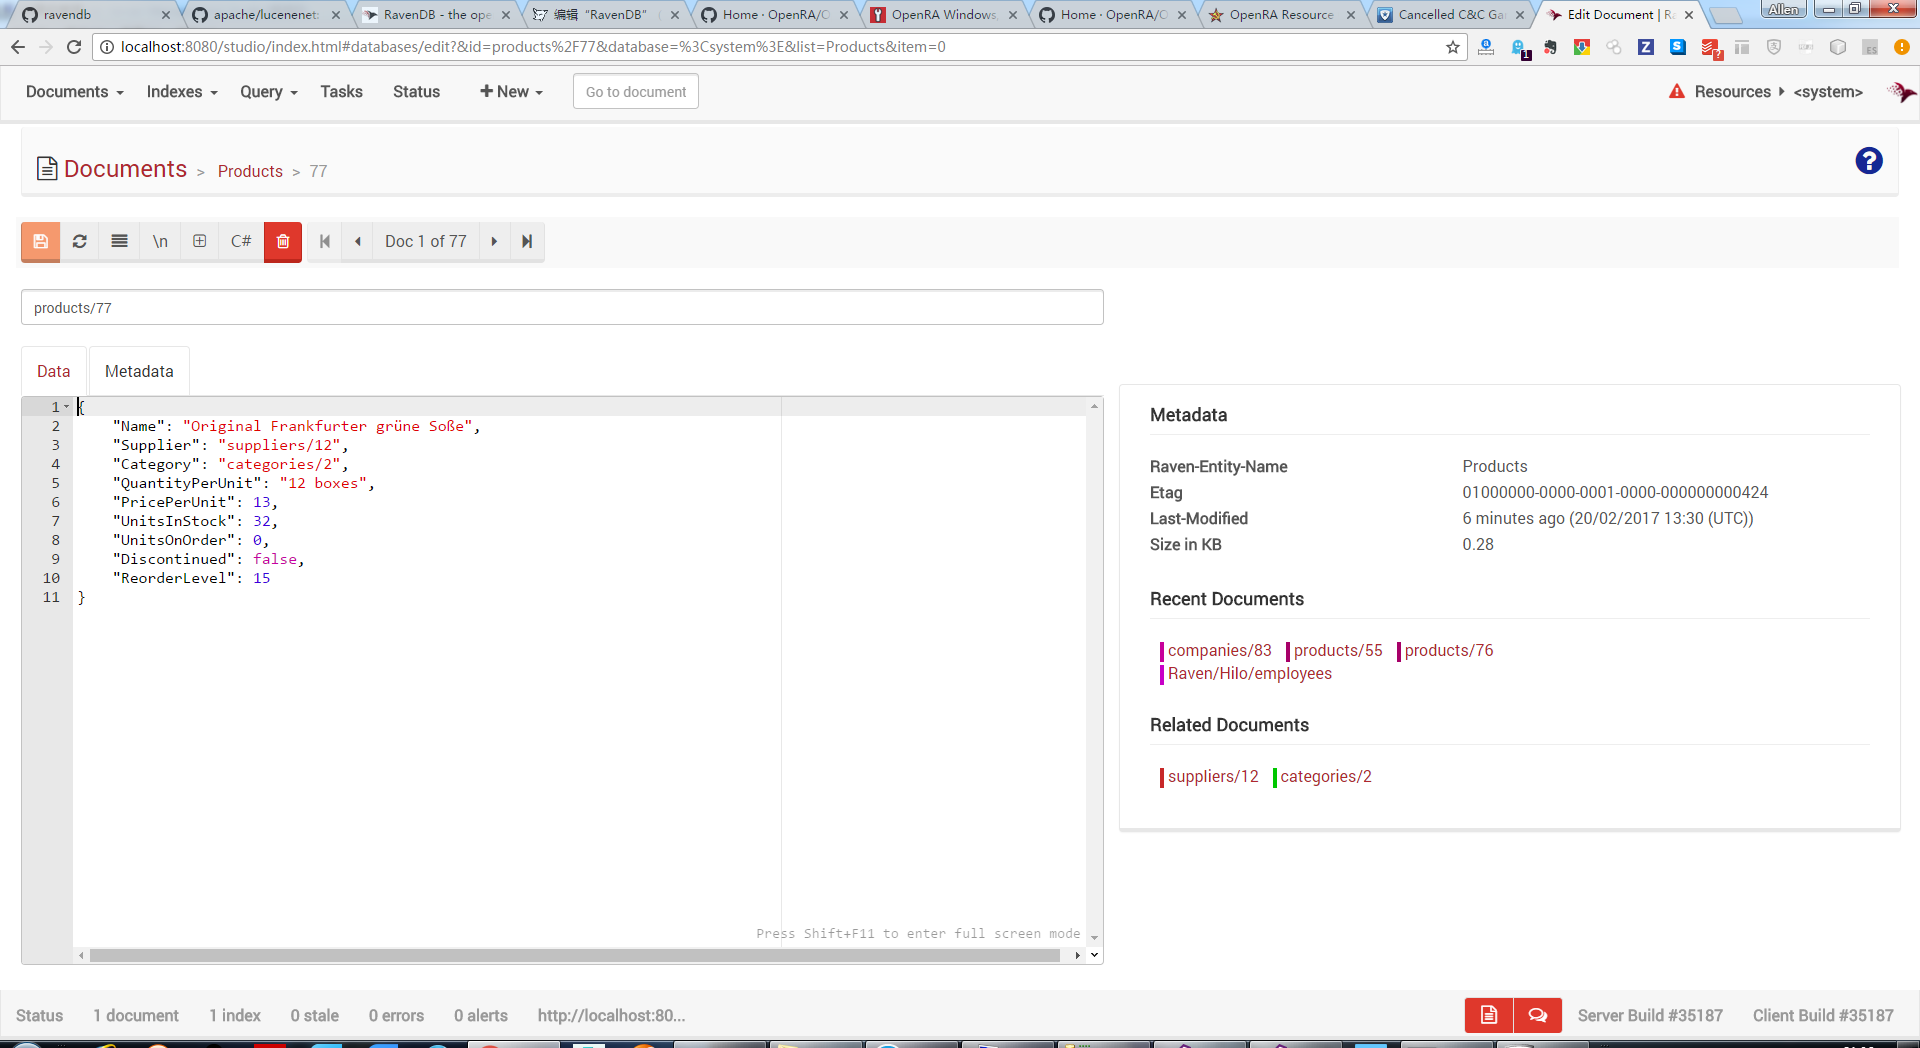The height and width of the screenshot is (1048, 1920).
Task: Open the Documents dropdown menu
Action: 74,92
